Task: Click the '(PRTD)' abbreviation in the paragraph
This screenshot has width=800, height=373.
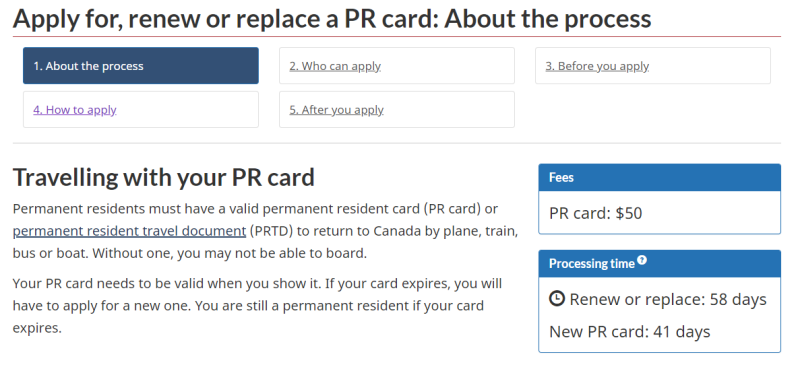Action: 270,231
